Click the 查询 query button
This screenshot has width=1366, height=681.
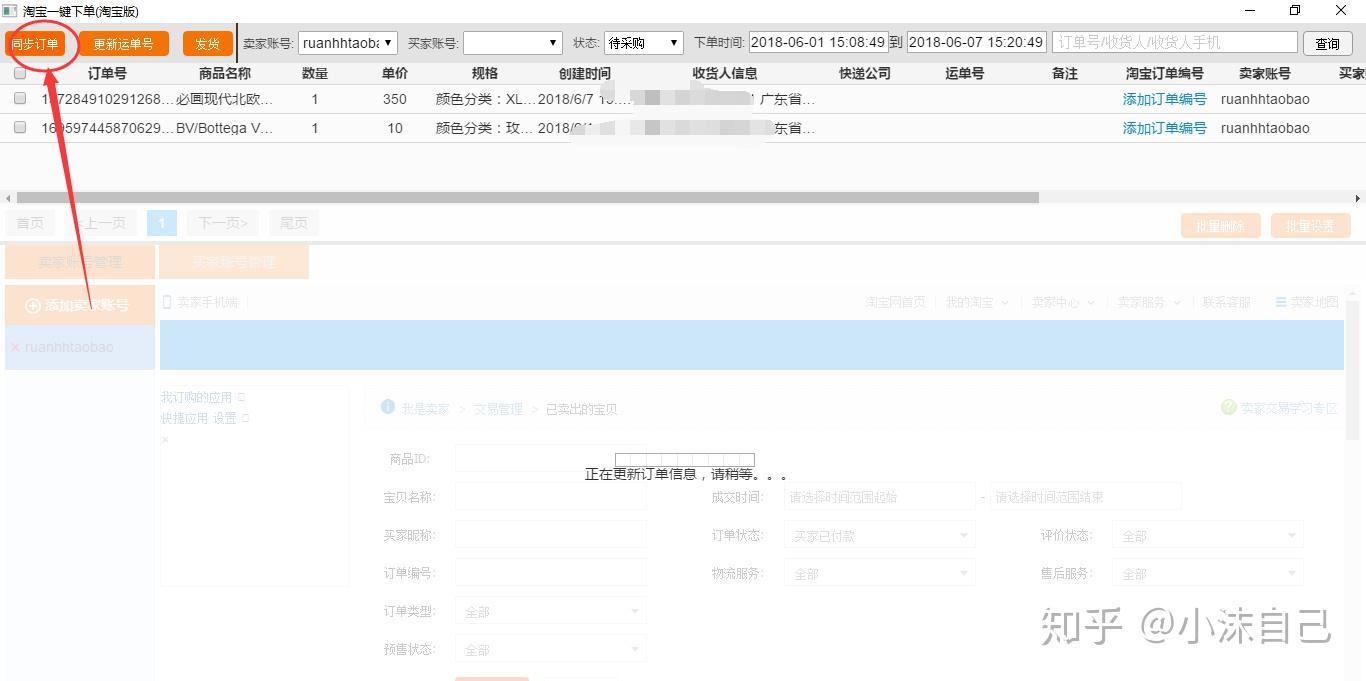[x=1328, y=44]
